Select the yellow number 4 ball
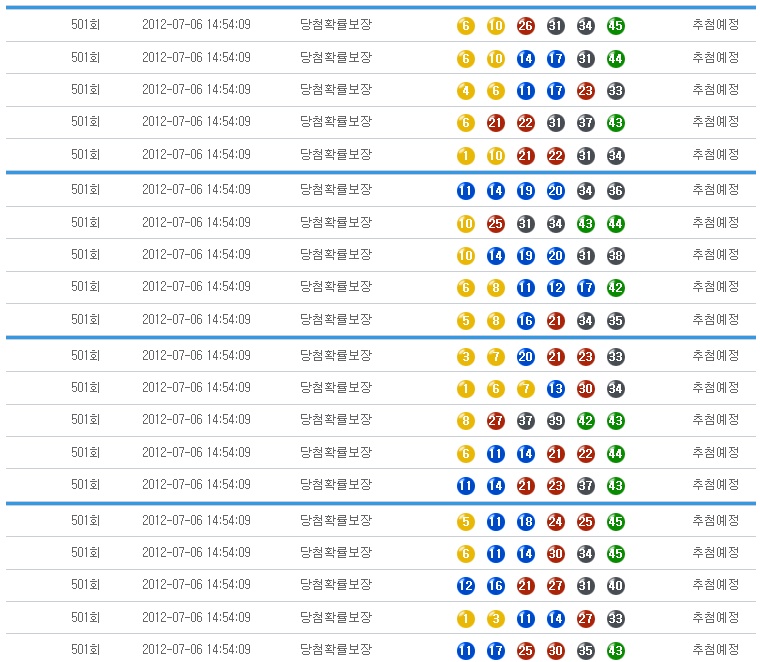The image size is (760, 662). pyautogui.click(x=465, y=91)
